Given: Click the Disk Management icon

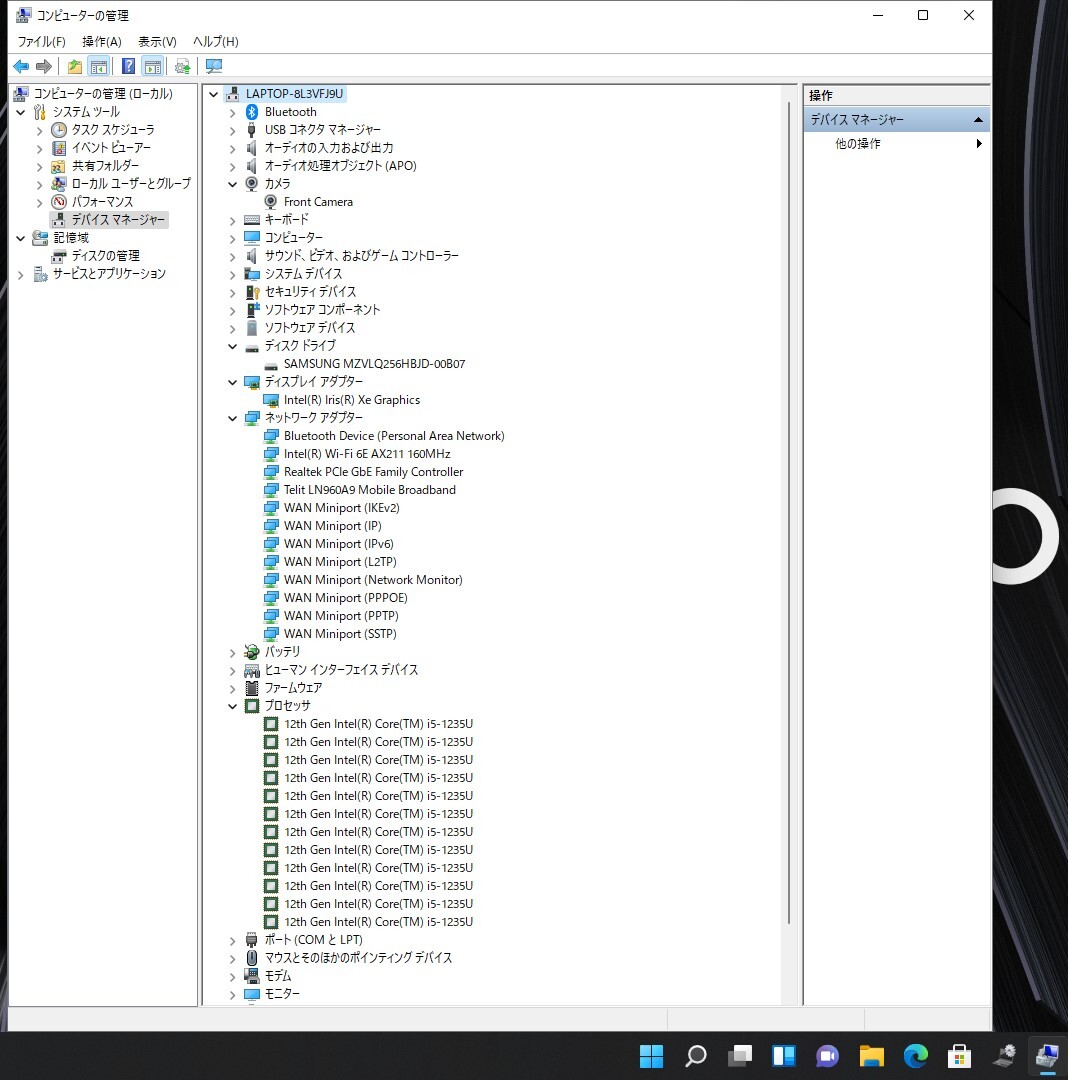Looking at the screenshot, I should 59,256.
